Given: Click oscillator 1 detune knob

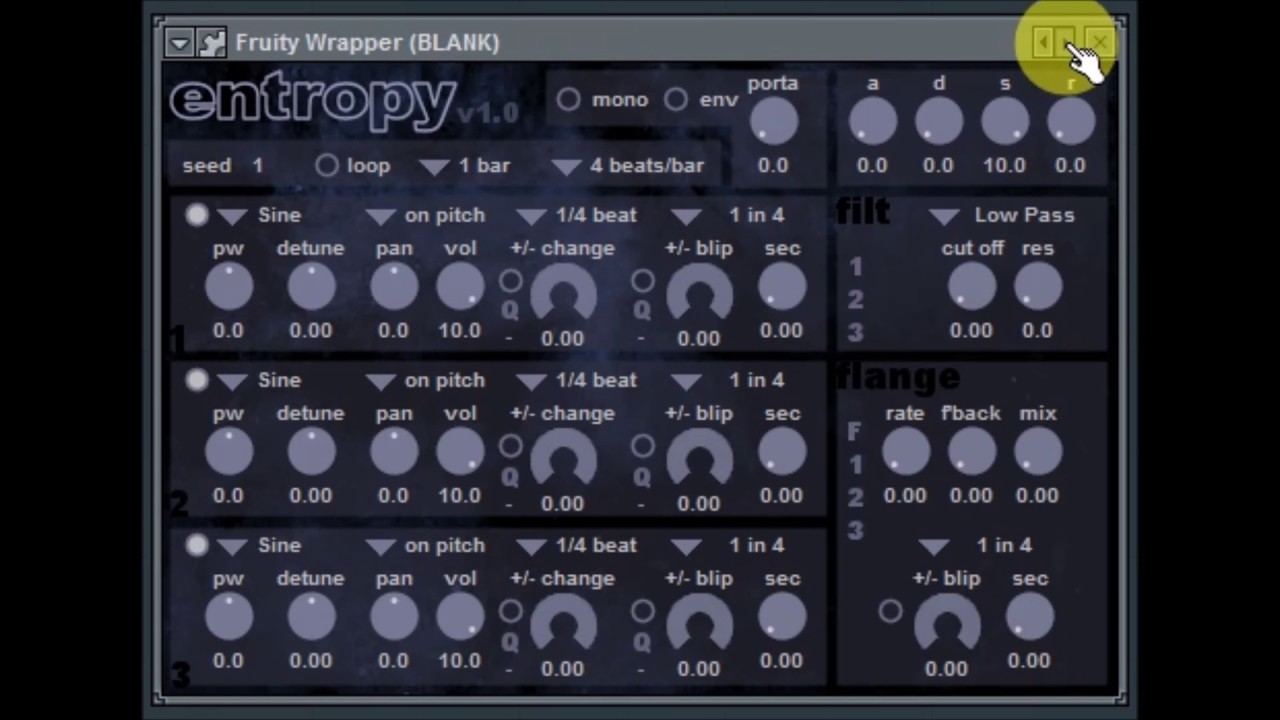Looking at the screenshot, I should [311, 288].
